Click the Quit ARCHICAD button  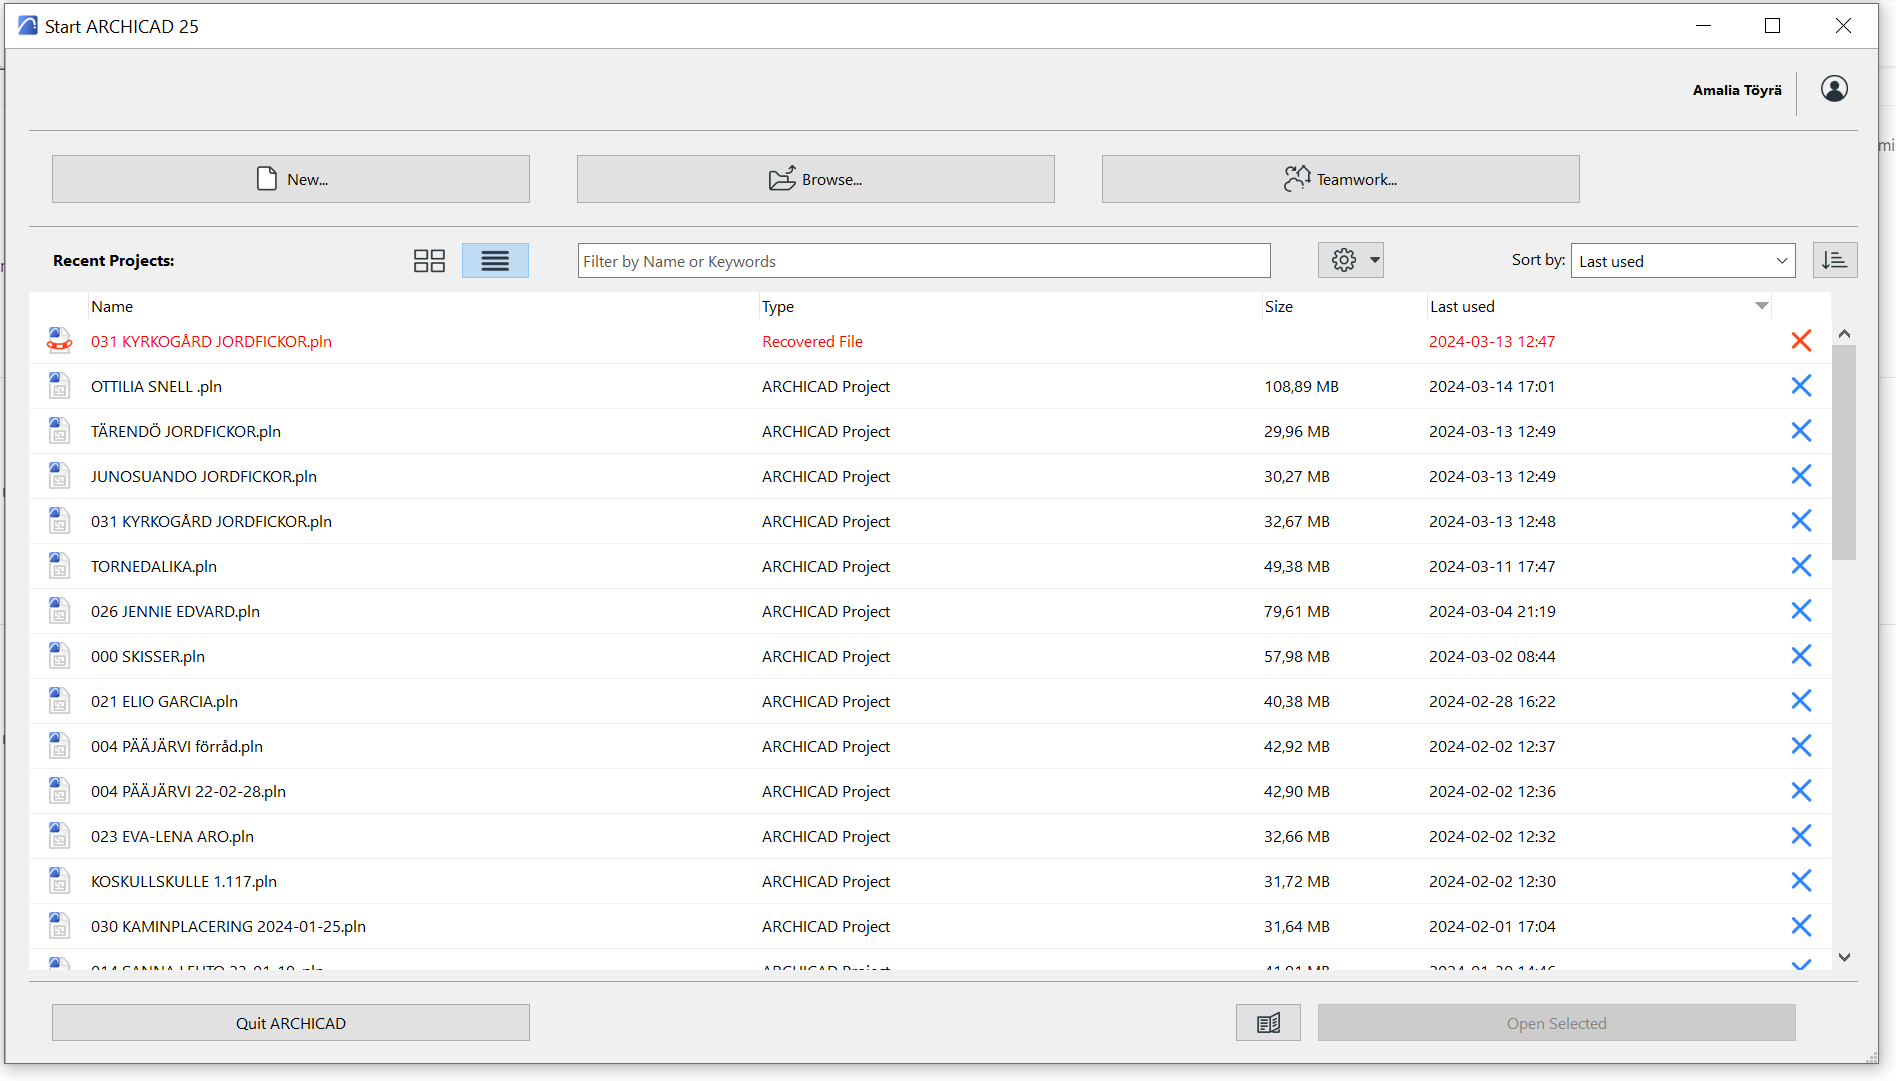coord(291,1023)
